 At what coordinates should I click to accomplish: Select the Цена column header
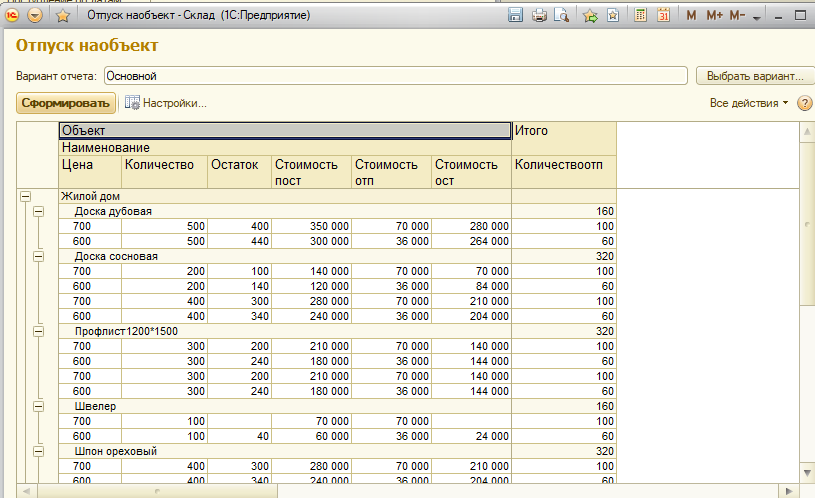point(90,172)
